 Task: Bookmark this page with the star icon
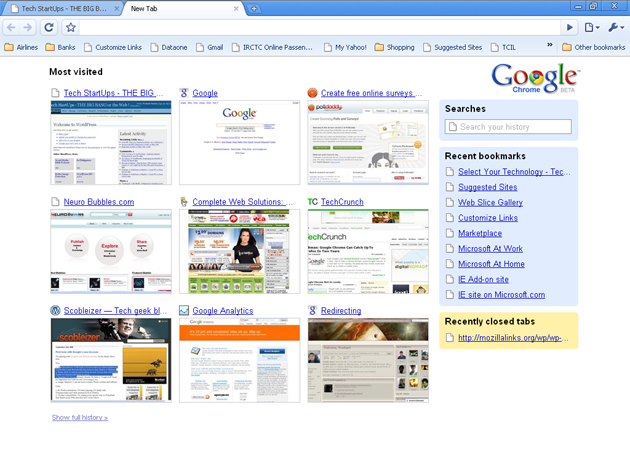[70, 27]
